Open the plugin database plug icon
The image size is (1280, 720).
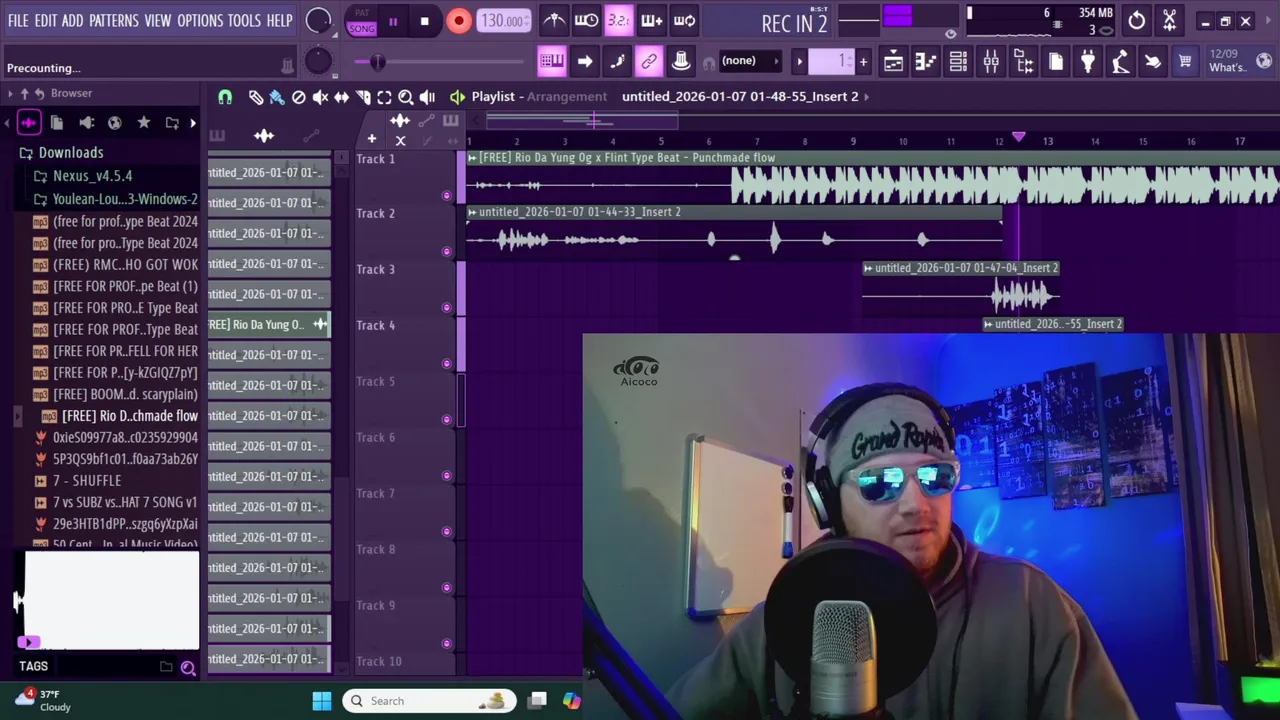(x=1088, y=62)
